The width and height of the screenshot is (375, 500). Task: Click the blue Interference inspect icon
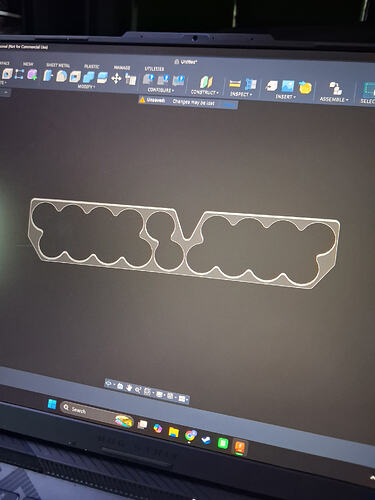pyautogui.click(x=251, y=84)
